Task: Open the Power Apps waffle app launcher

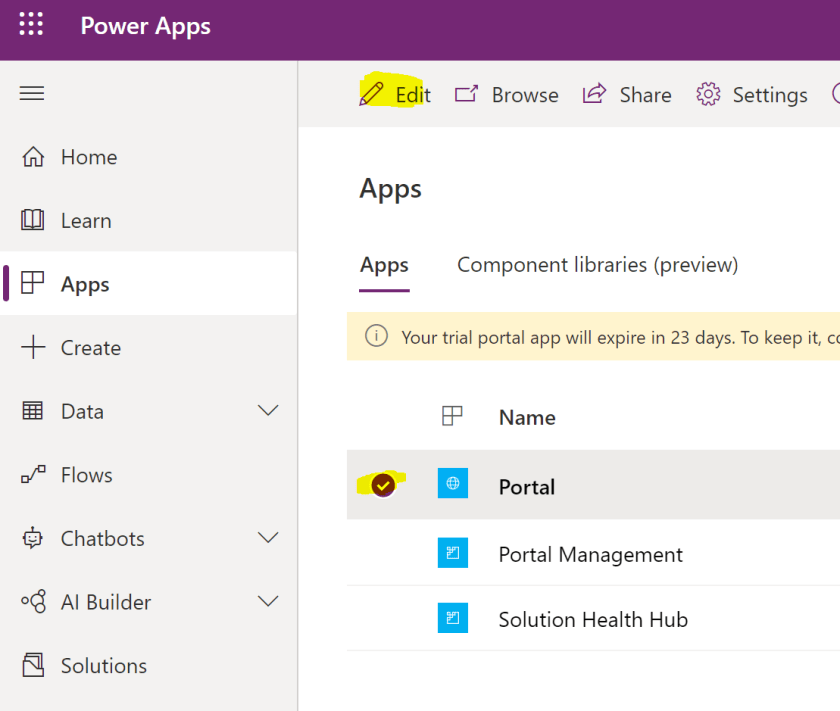Action: coord(31,24)
